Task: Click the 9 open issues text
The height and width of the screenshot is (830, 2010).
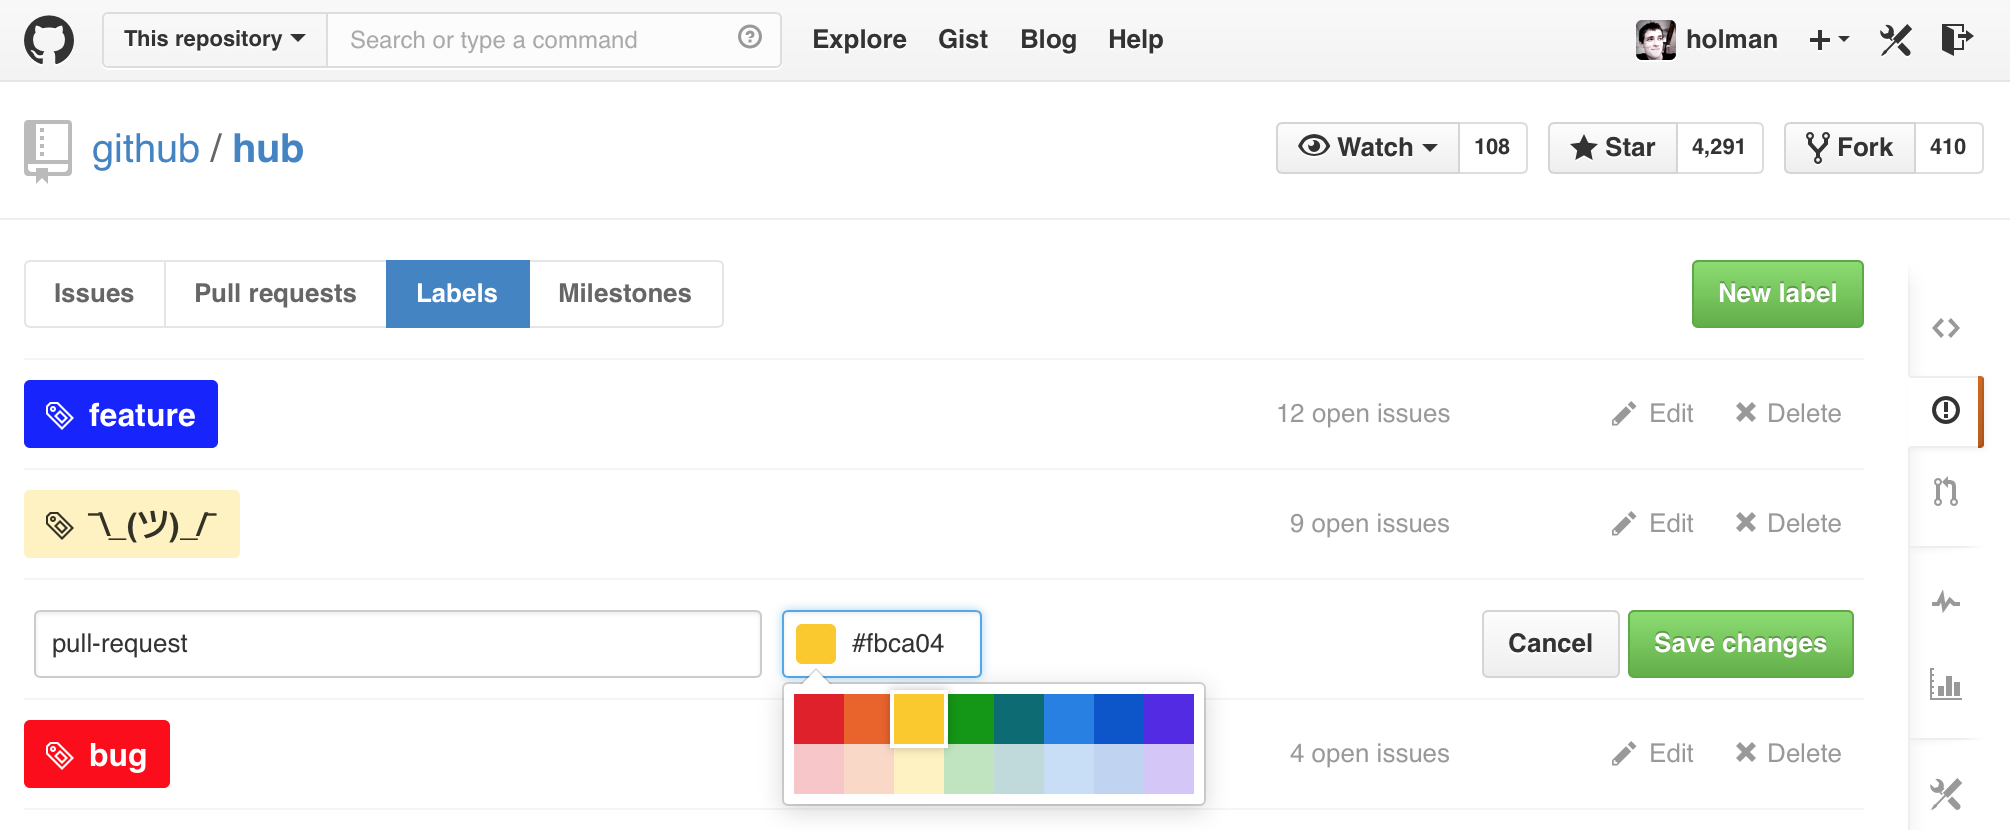Action: (x=1369, y=524)
